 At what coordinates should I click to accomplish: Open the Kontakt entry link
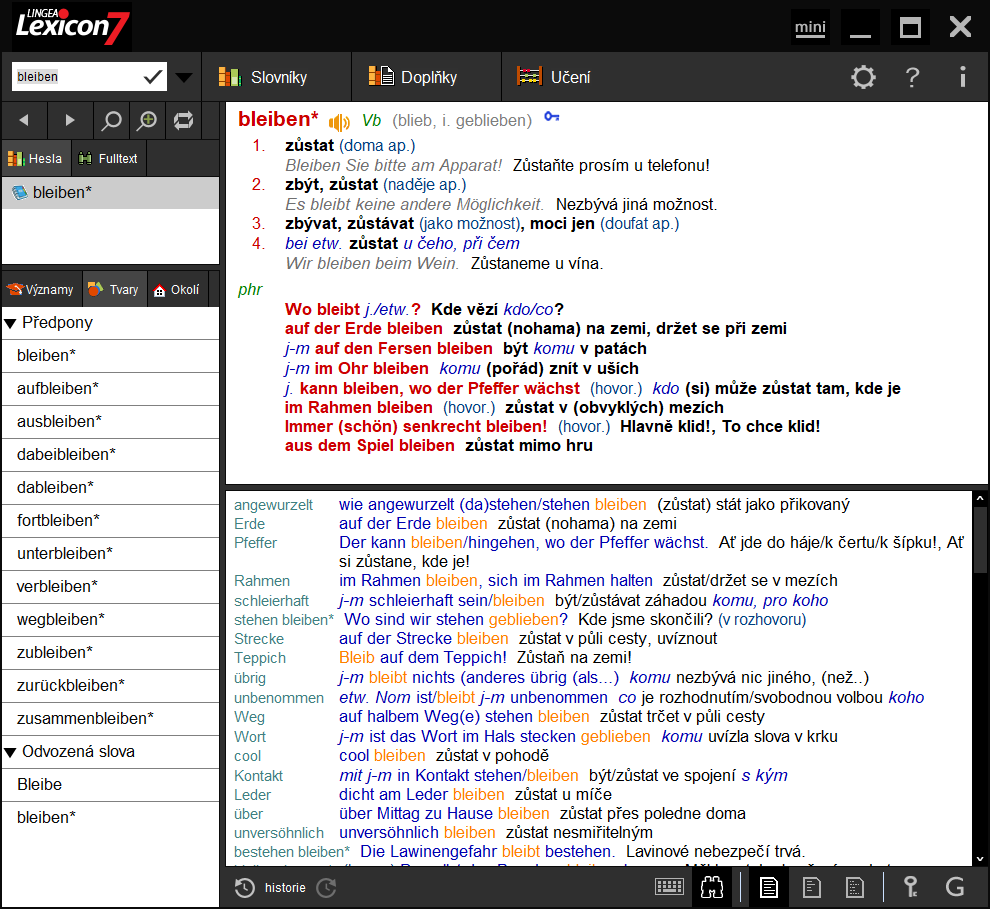click(258, 776)
